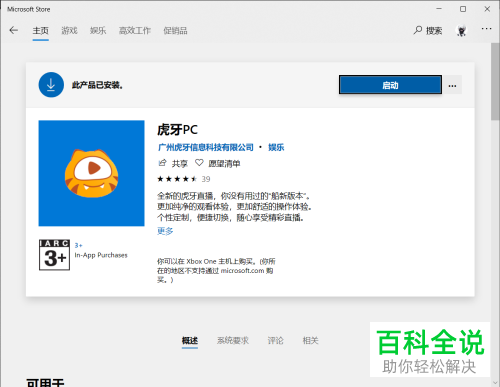Open the 促销品 tab

(x=175, y=31)
